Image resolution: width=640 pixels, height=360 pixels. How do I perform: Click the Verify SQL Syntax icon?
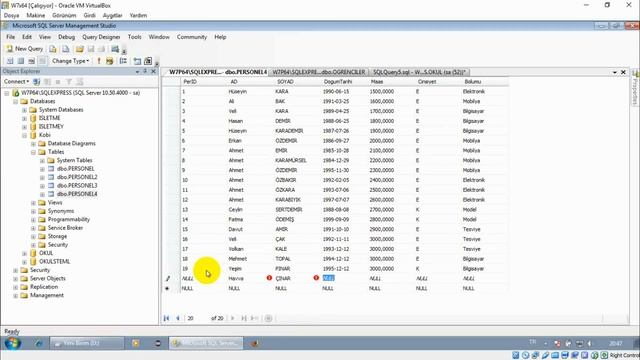pos(109,61)
